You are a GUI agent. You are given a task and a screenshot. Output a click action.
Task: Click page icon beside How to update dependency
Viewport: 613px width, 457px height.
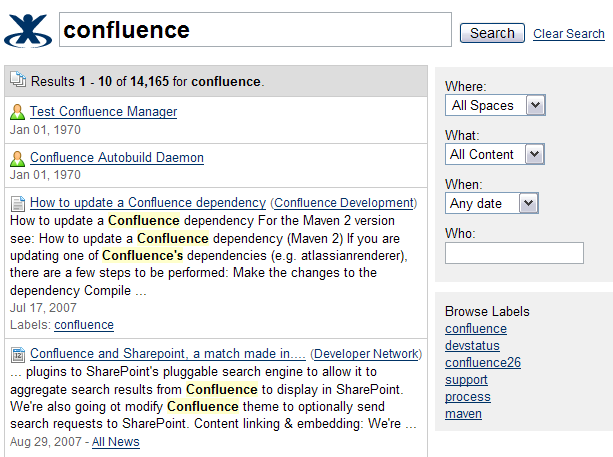18,203
